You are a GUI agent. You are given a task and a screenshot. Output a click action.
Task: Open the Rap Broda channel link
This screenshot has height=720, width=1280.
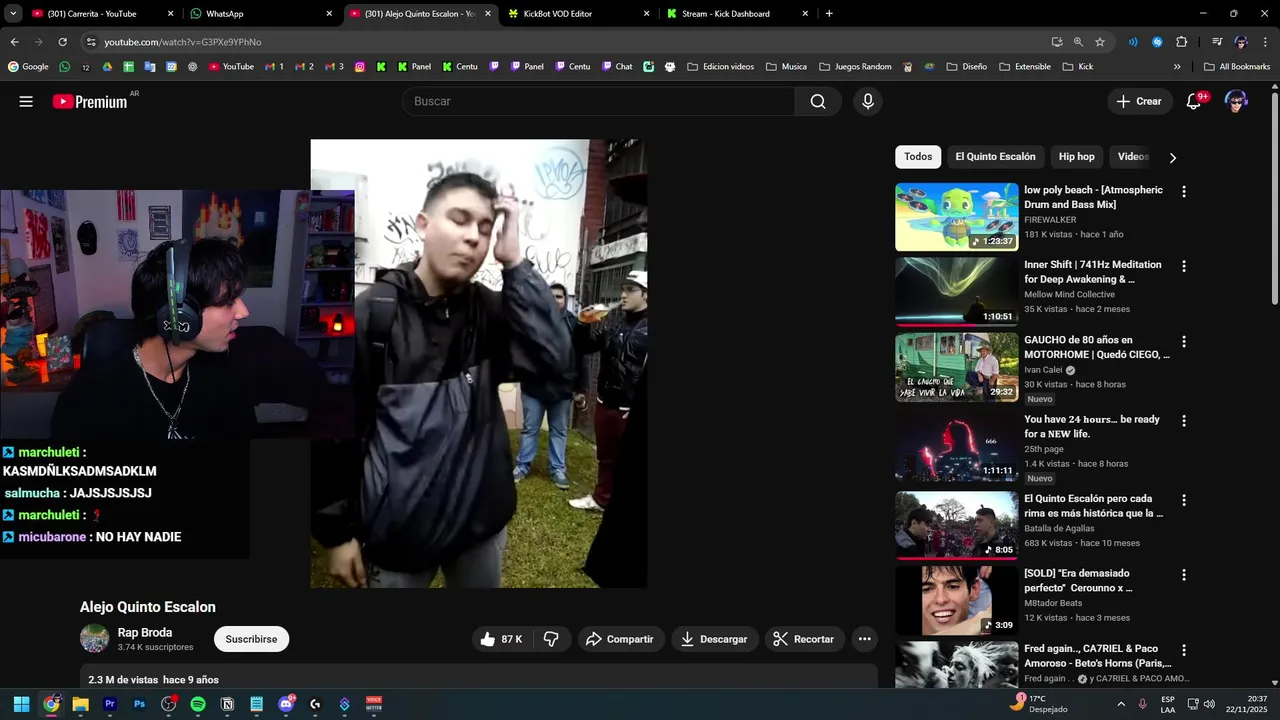click(145, 633)
